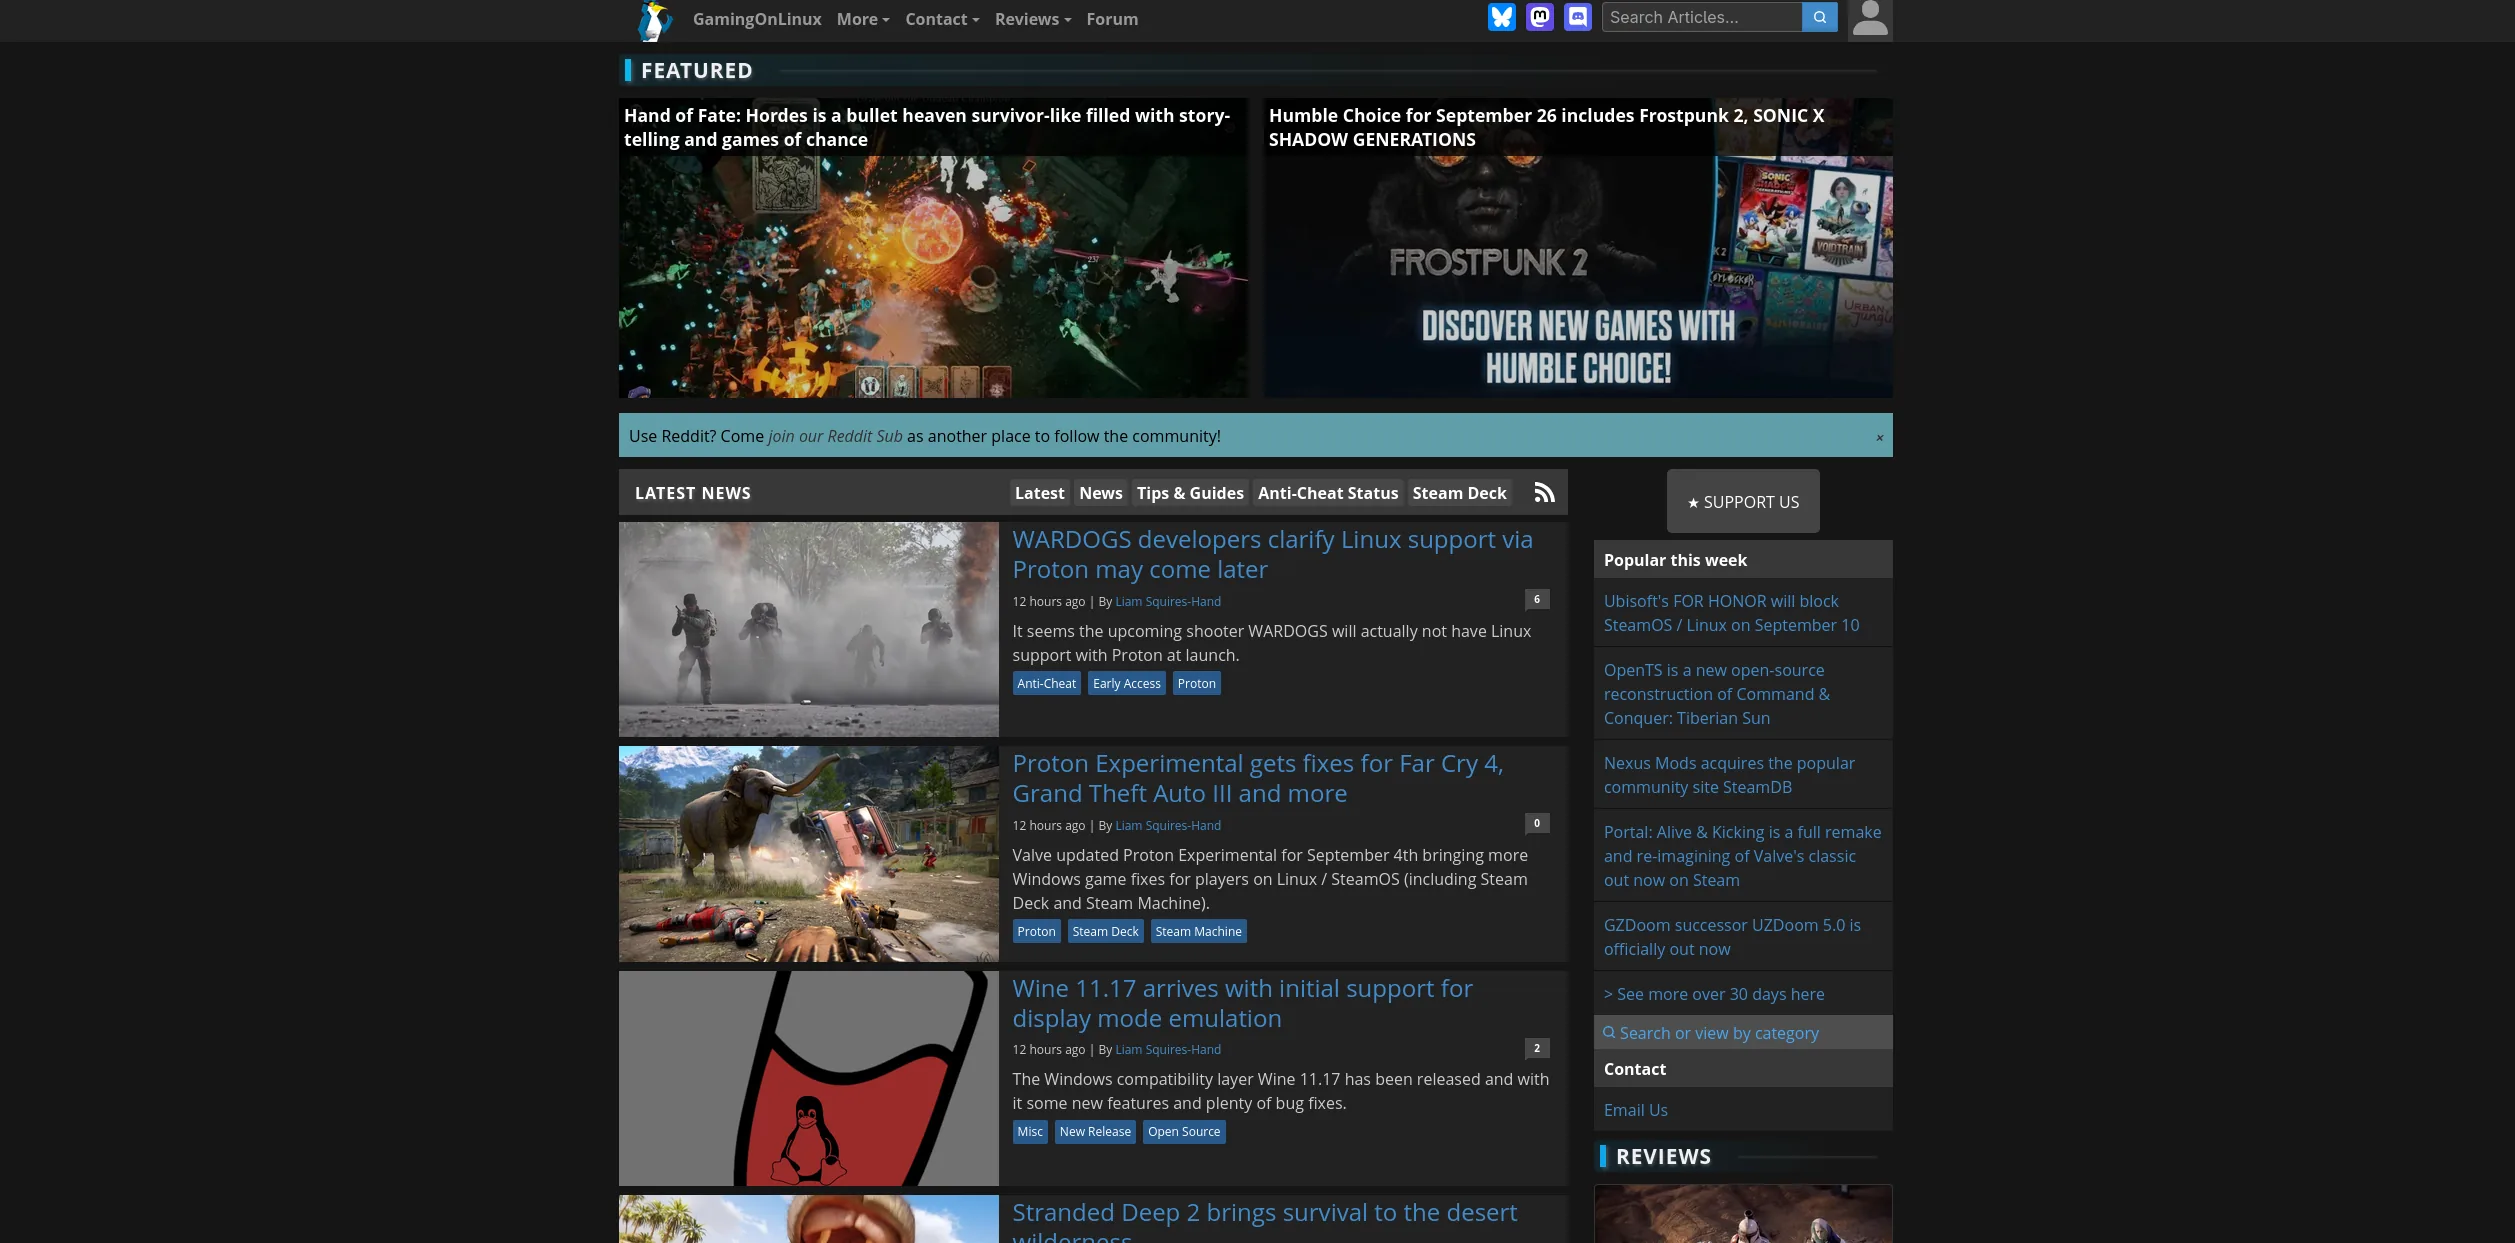Screen dimensions: 2515x1243
Task: Open the Wine 11.17 article title
Action: tap(1241, 1003)
